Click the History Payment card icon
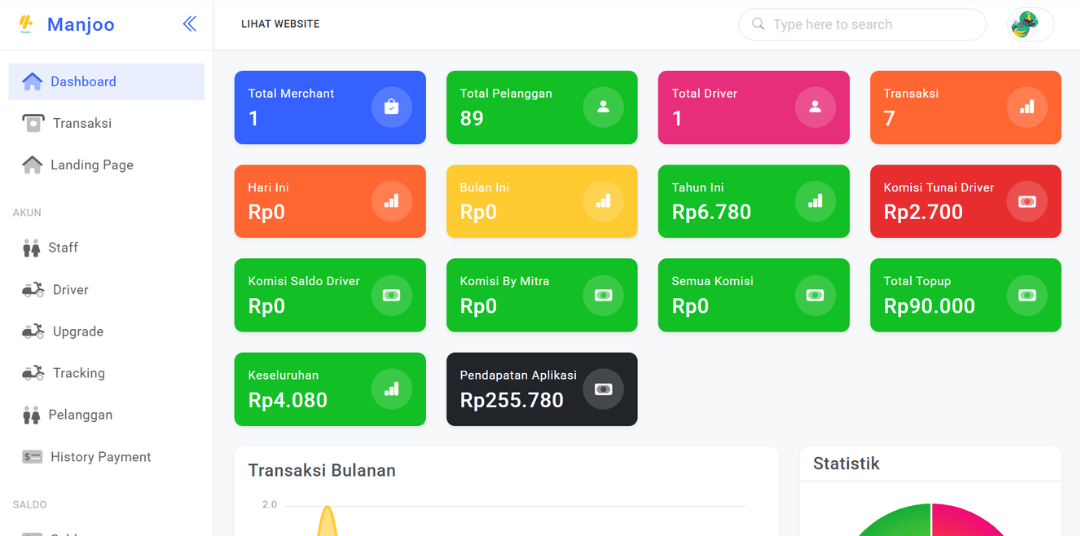Viewport: 1080px width, 536px height. 33,457
